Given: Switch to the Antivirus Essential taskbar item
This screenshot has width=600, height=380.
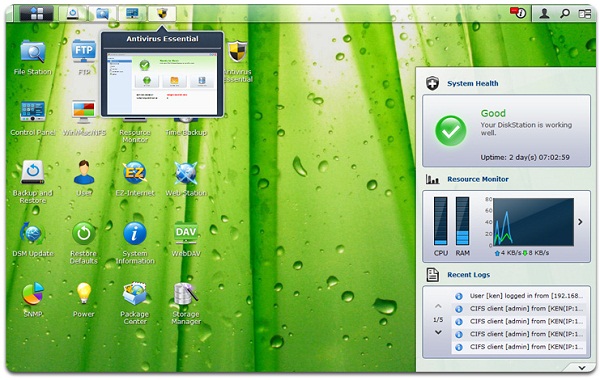Looking at the screenshot, I should click(x=162, y=14).
